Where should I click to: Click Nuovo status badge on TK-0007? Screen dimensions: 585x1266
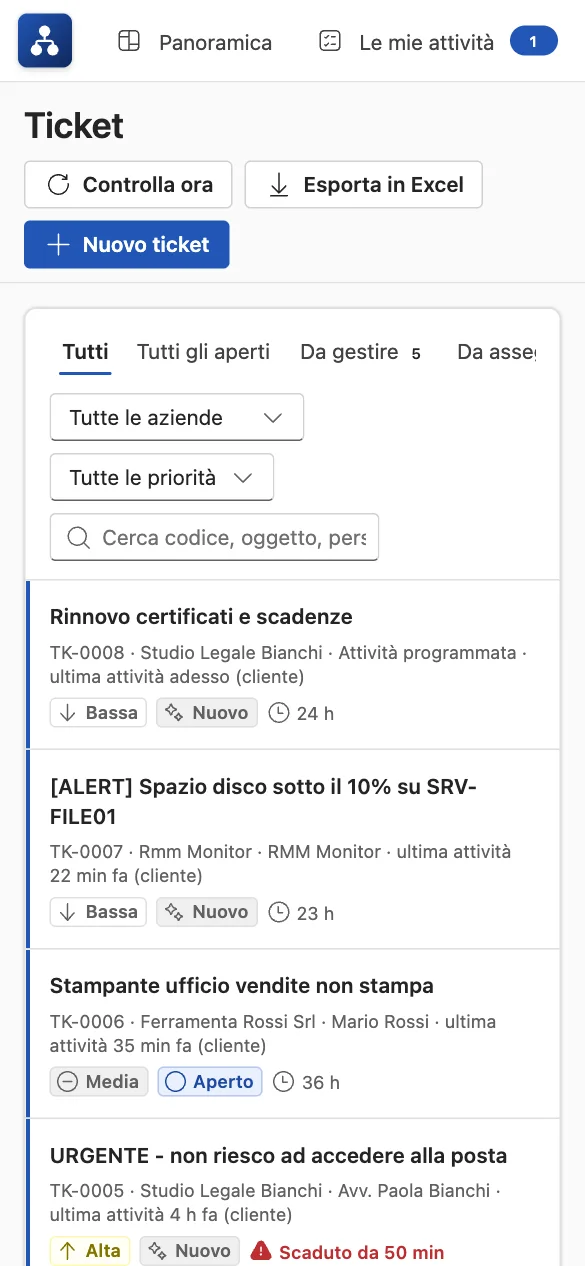[x=207, y=912]
